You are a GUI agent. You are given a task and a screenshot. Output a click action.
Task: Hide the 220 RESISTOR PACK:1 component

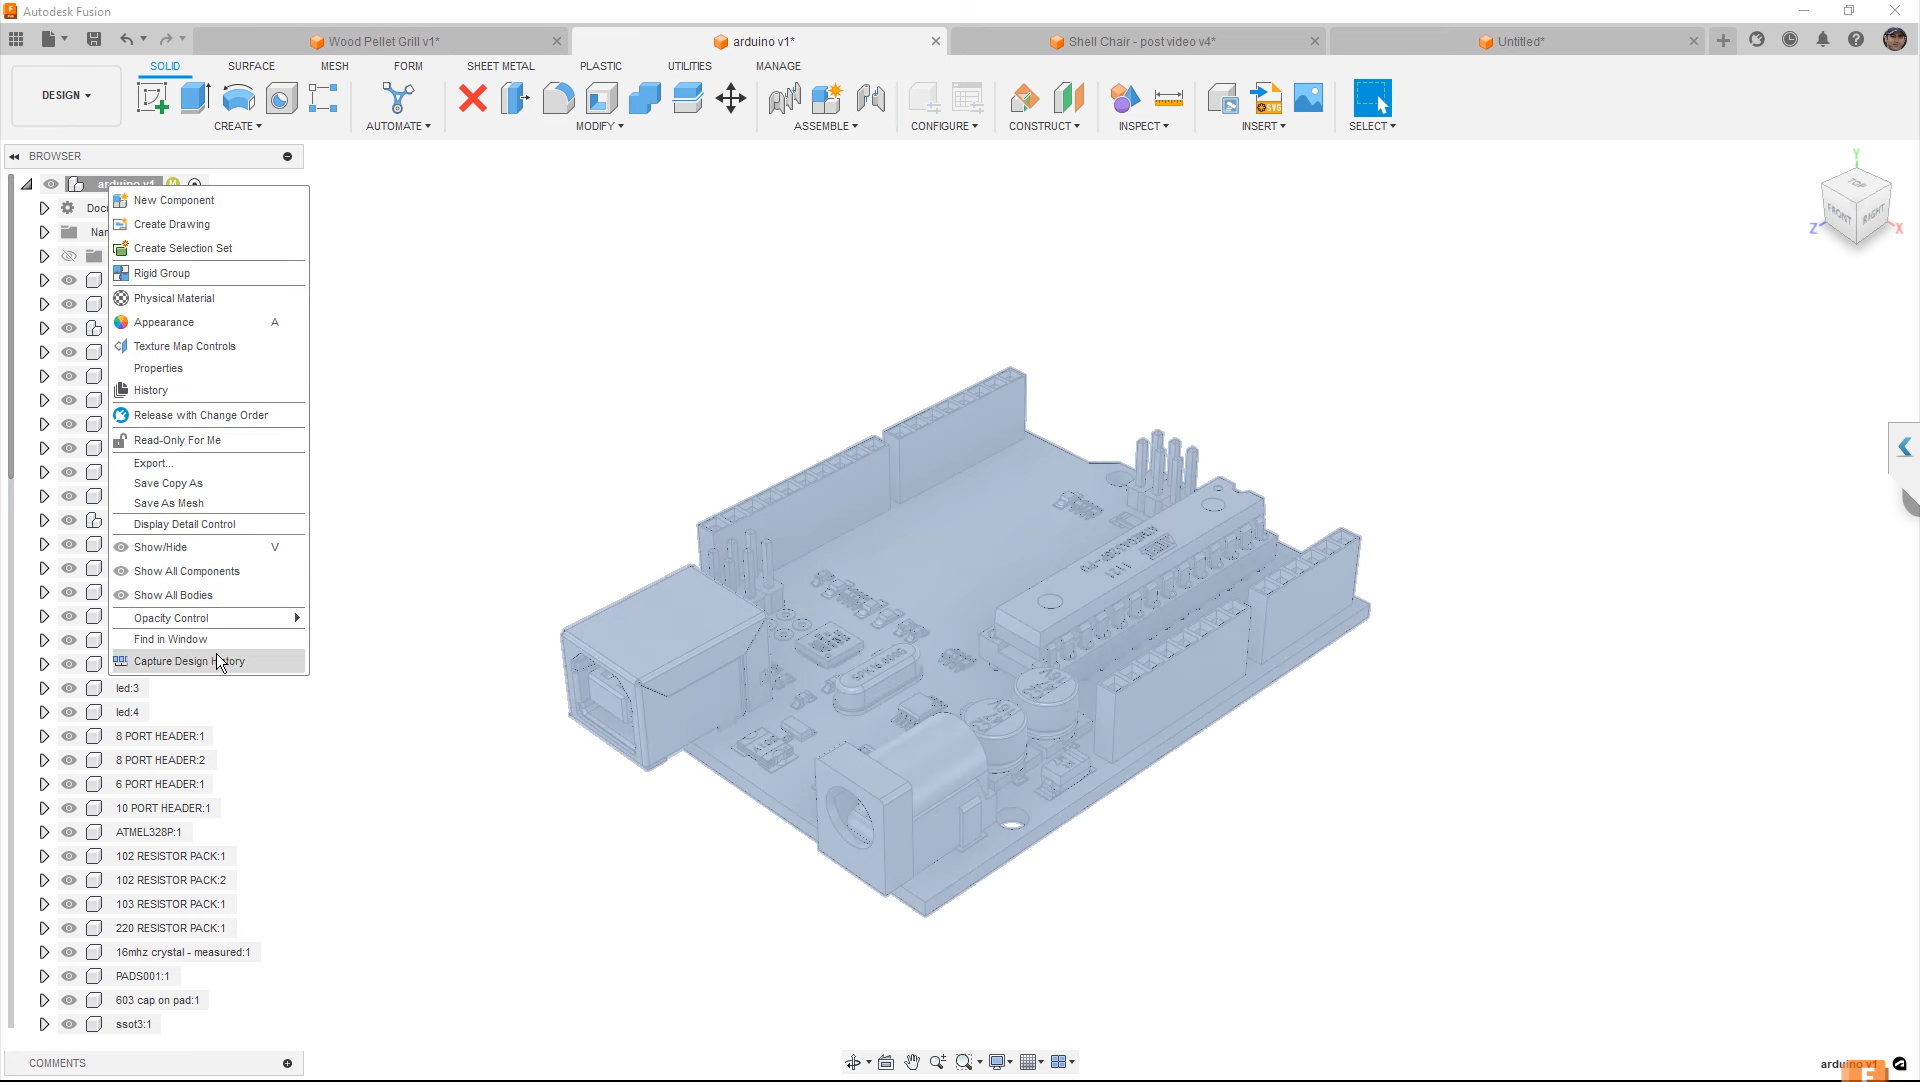pyautogui.click(x=69, y=928)
